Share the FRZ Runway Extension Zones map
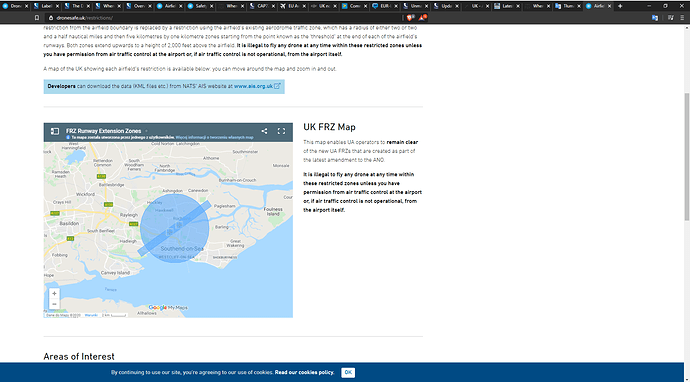Viewport: 690px width, 382px height. [264, 131]
